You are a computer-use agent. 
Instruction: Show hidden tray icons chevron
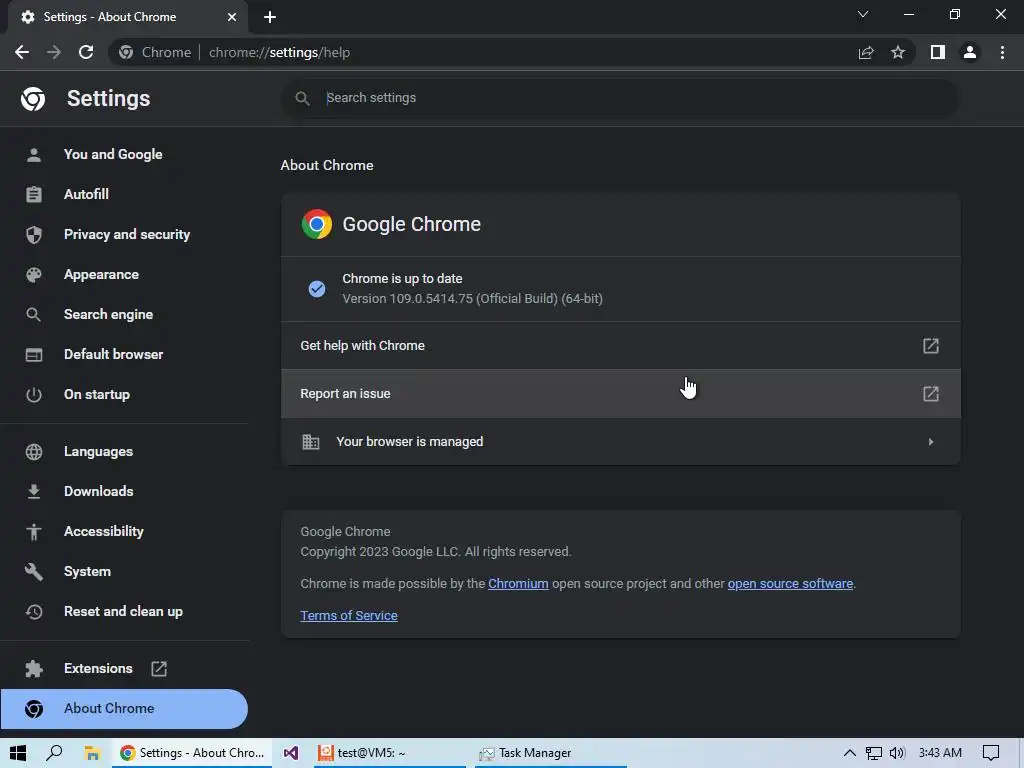[850, 753]
